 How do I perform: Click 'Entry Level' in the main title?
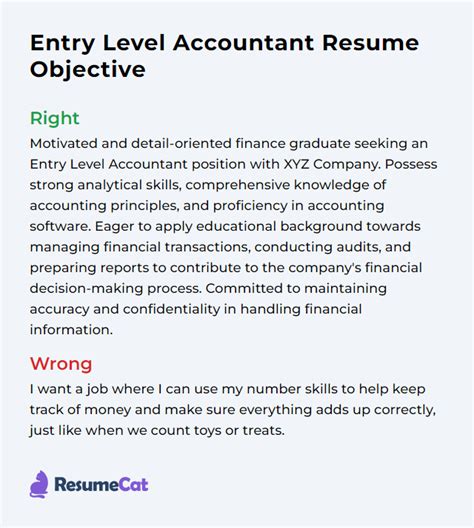[x=98, y=43]
